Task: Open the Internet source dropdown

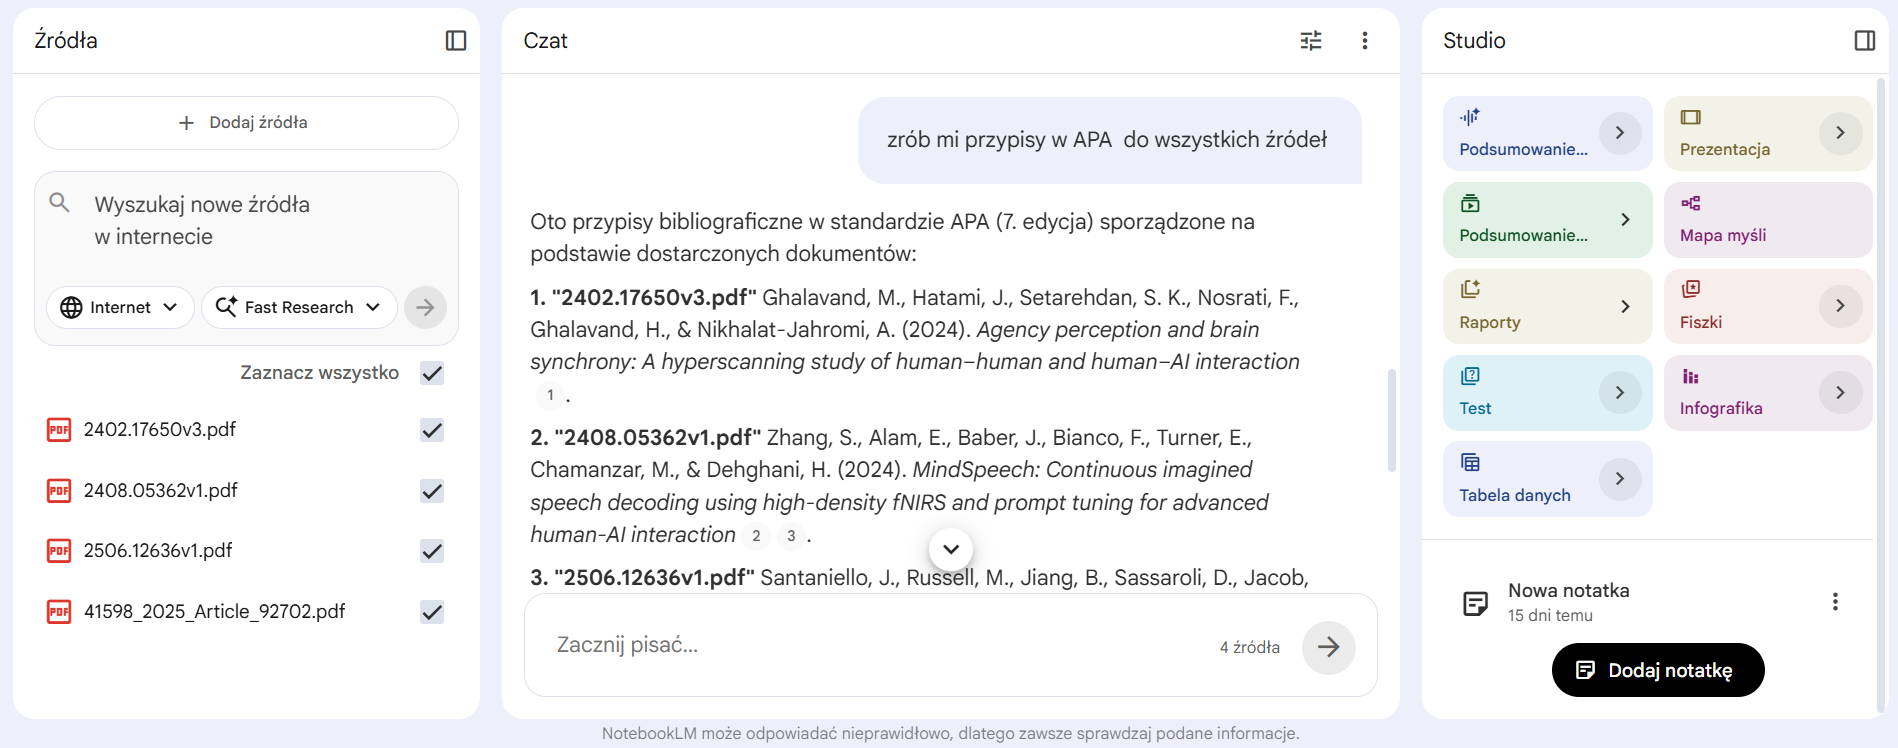Action: click(120, 307)
